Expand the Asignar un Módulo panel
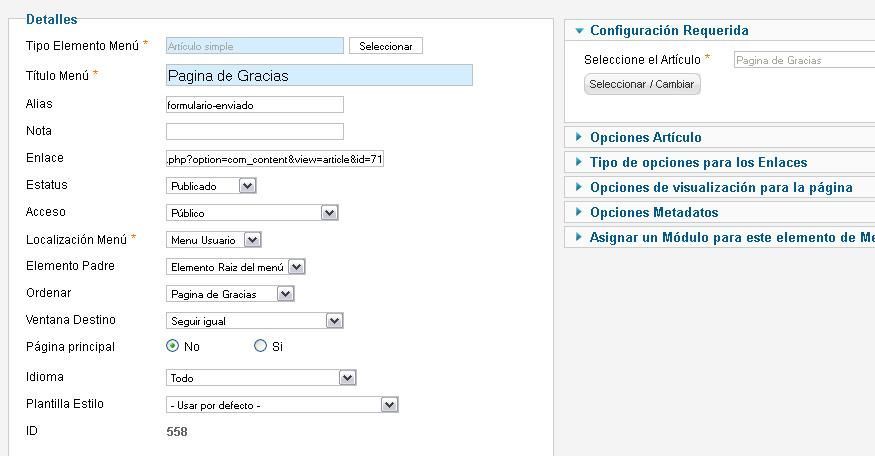The height and width of the screenshot is (456, 875). coord(725,237)
